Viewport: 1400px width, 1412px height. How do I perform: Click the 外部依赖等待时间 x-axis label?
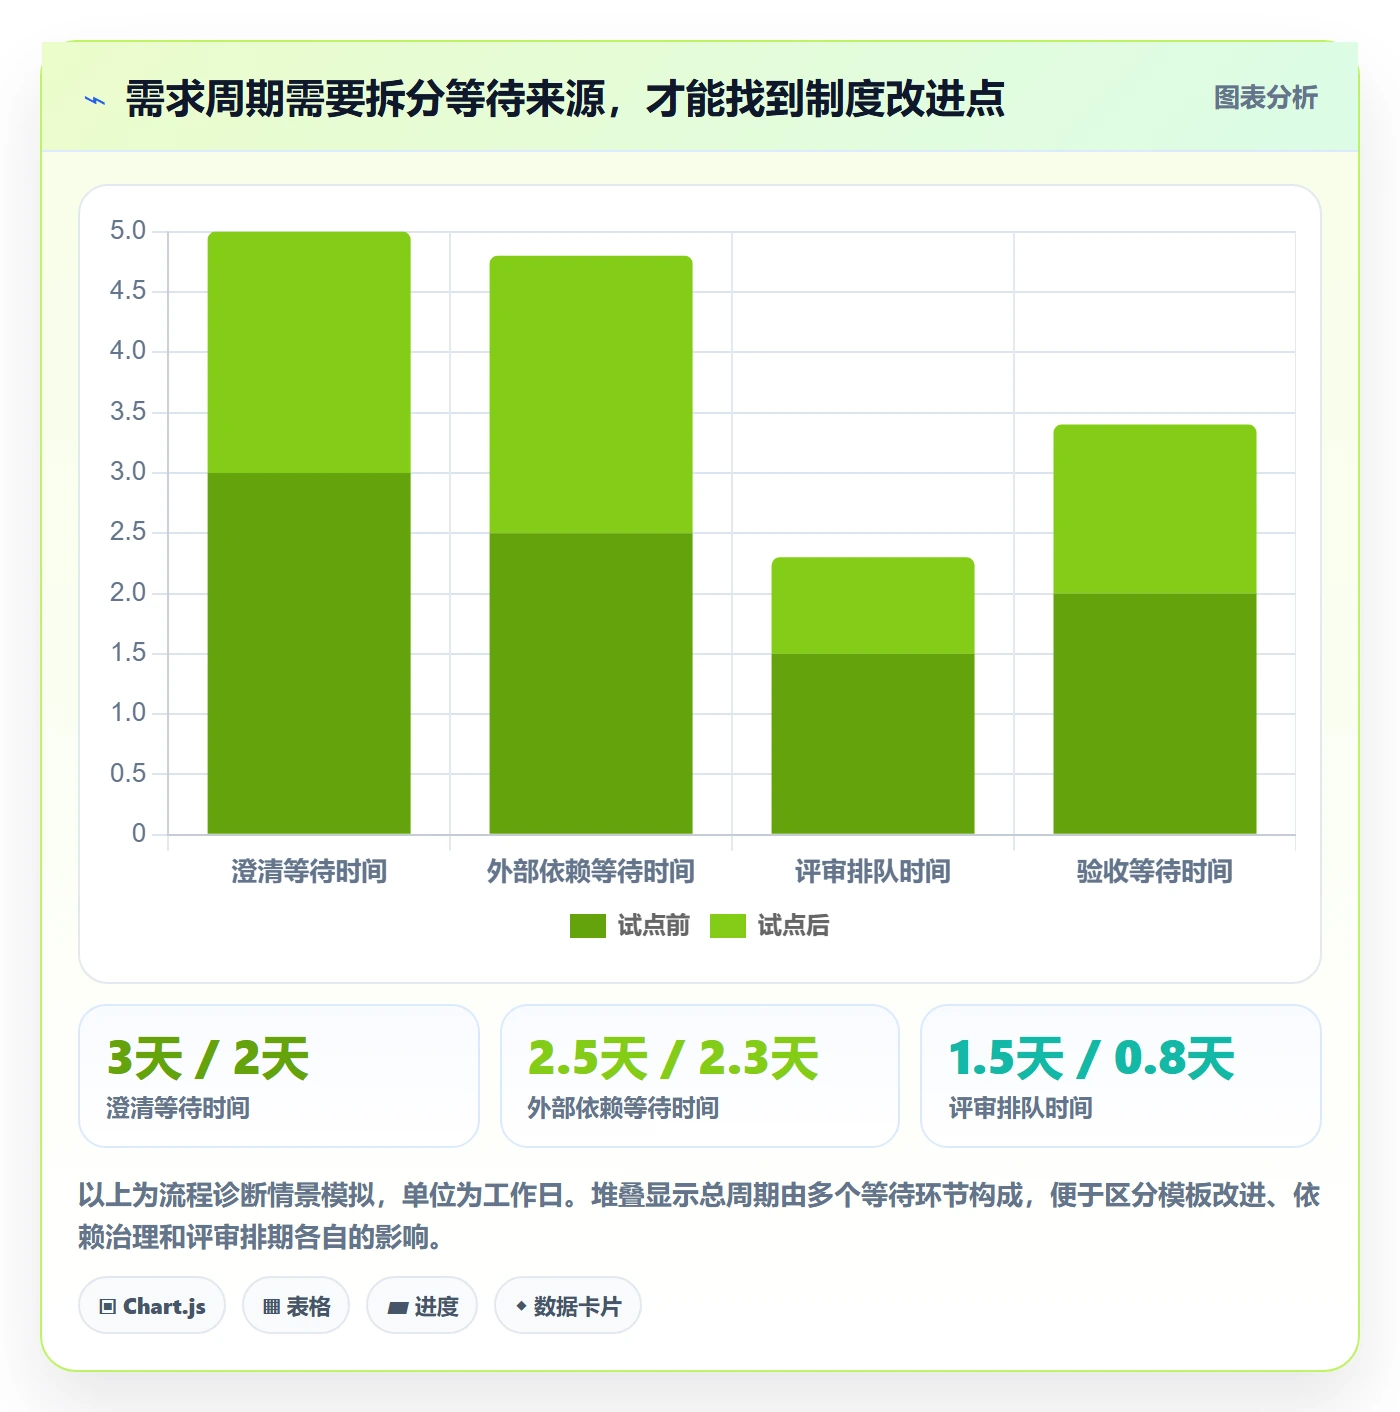591,872
